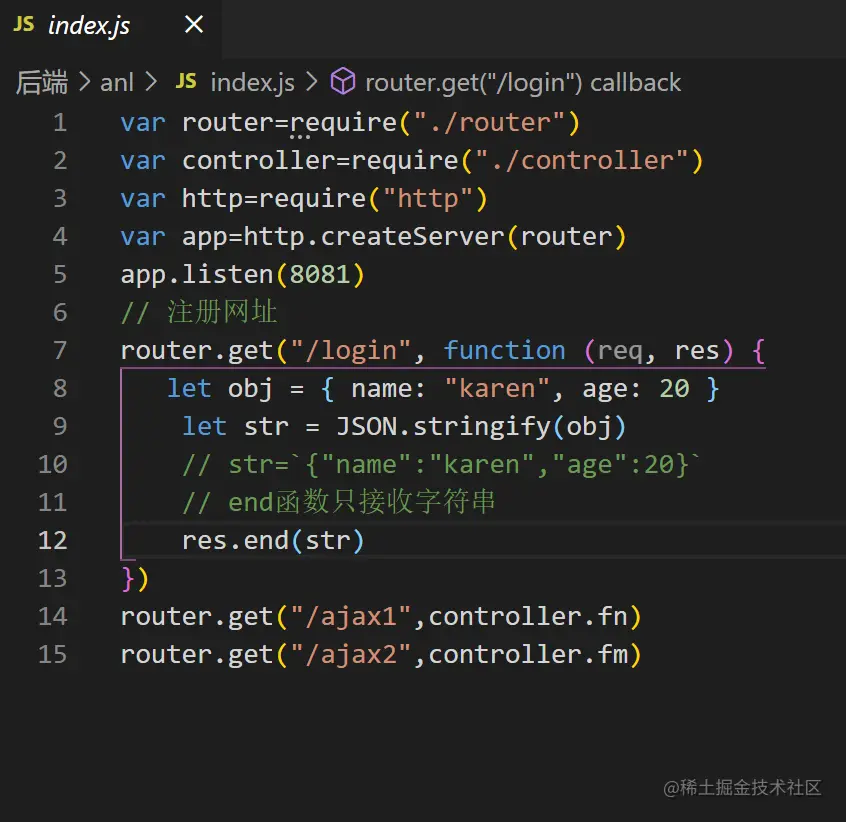Screen dimensions: 846x822
Task: Click the "./controller" string on line 2
Action: (x=582, y=161)
